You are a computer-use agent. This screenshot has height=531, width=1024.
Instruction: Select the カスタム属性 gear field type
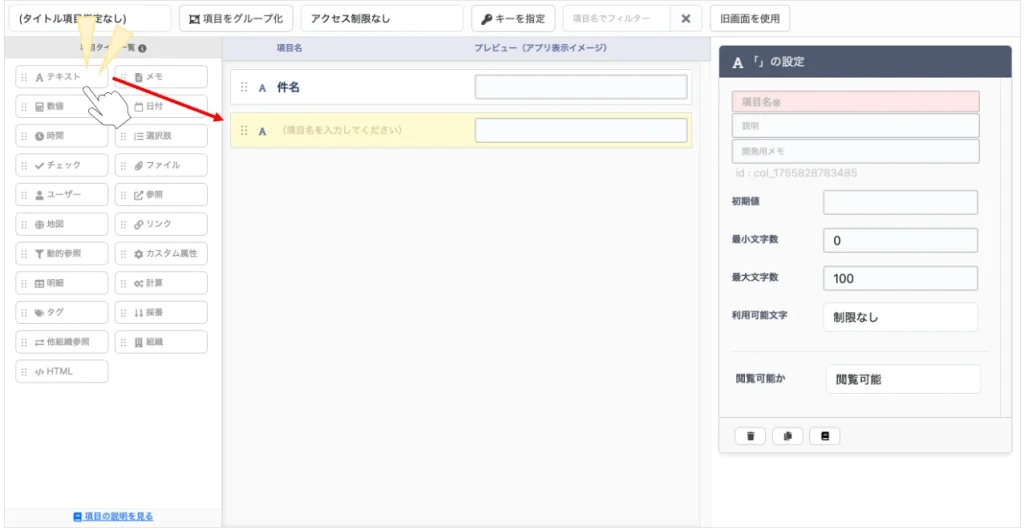click(x=161, y=254)
